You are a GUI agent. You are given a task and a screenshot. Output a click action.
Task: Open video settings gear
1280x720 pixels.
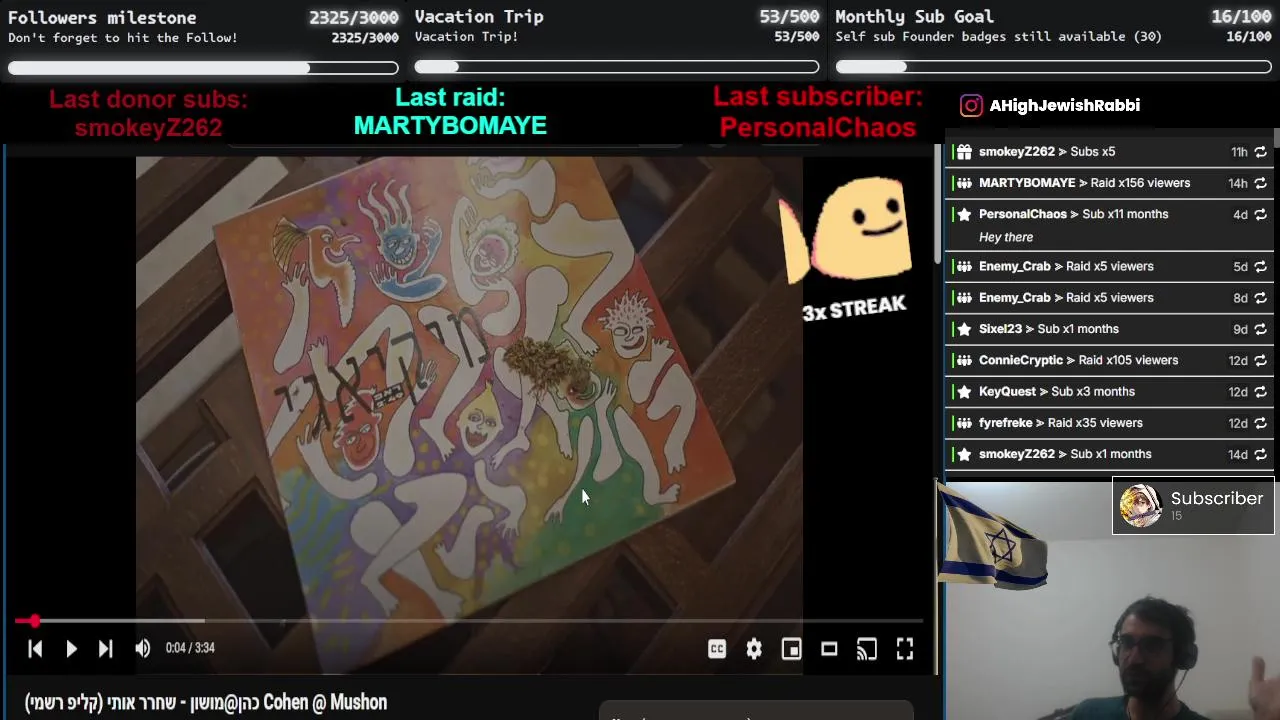pos(754,649)
